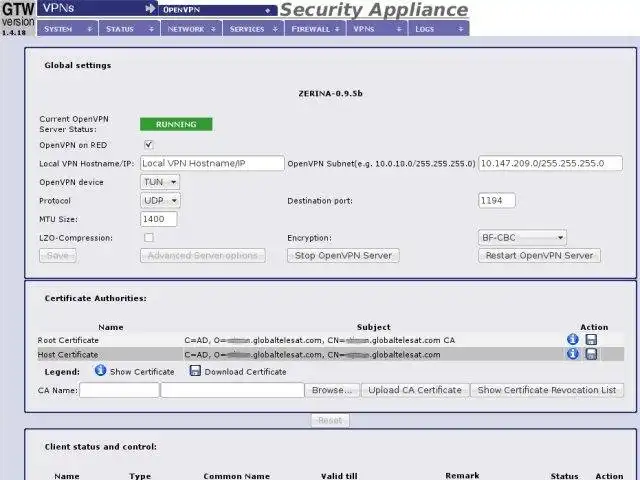Click the RUNNING server status indicator
The image size is (640, 480).
point(176,124)
